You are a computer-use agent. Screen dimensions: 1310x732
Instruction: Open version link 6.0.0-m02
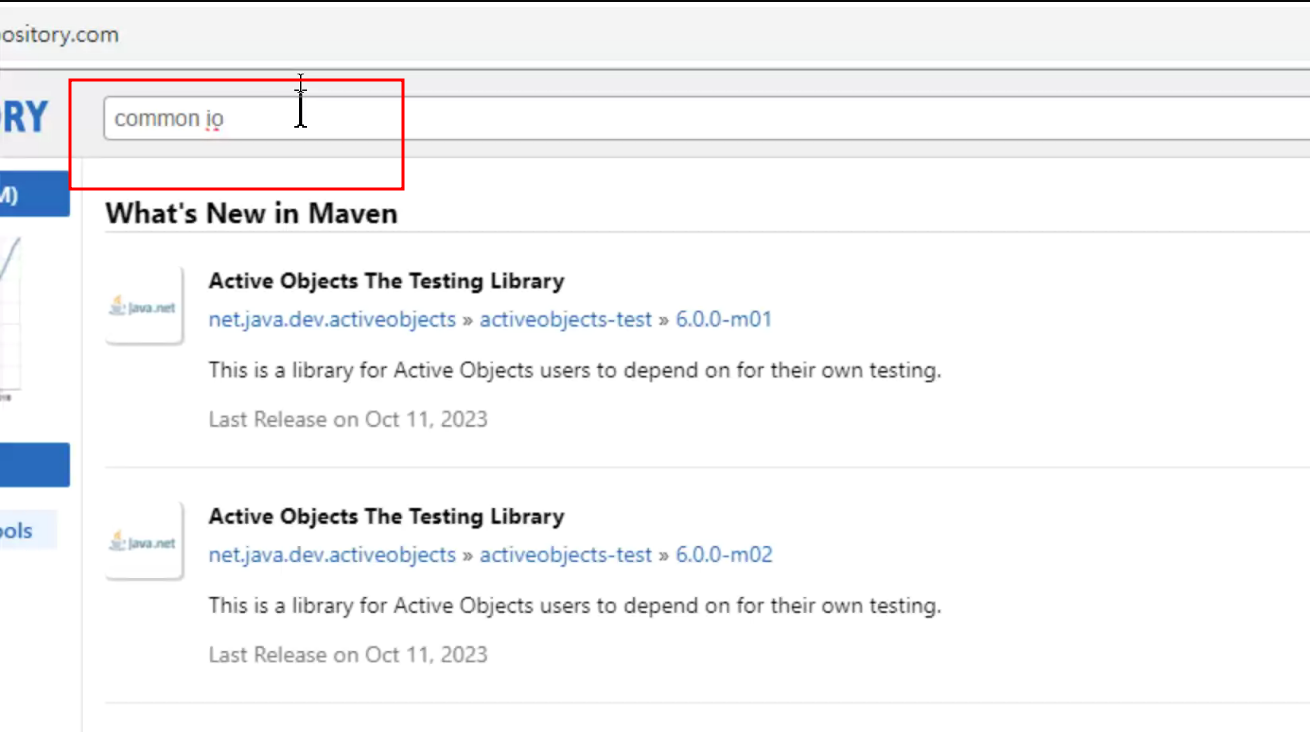tap(724, 555)
